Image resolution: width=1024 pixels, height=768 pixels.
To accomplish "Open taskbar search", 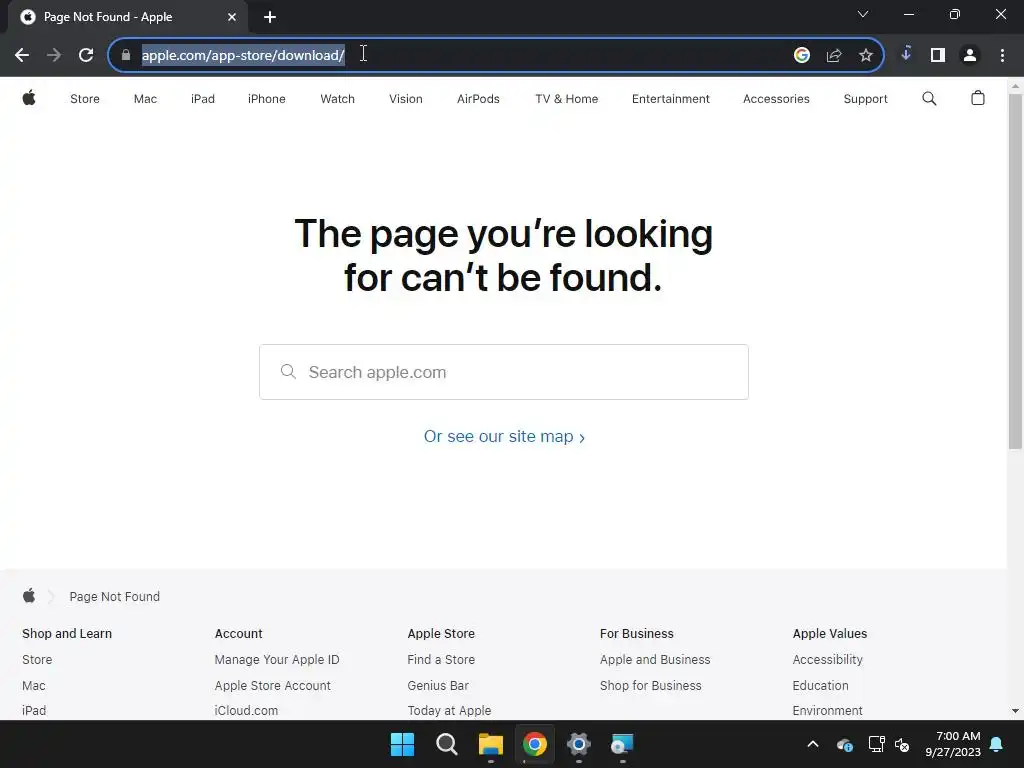I will 447,744.
